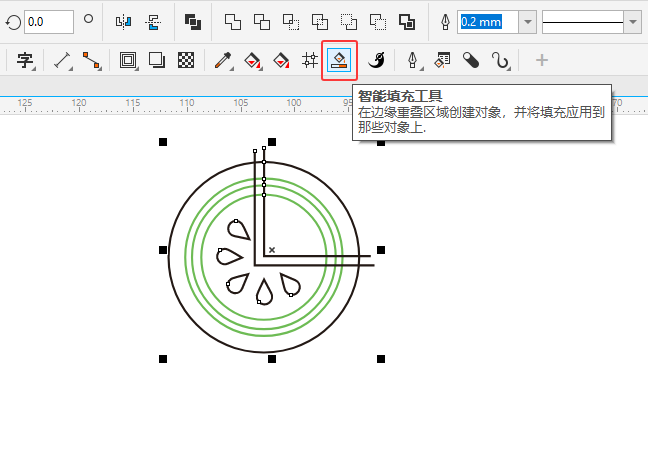
Task: Select the highlighted Smart fill tool
Action: pos(339,60)
